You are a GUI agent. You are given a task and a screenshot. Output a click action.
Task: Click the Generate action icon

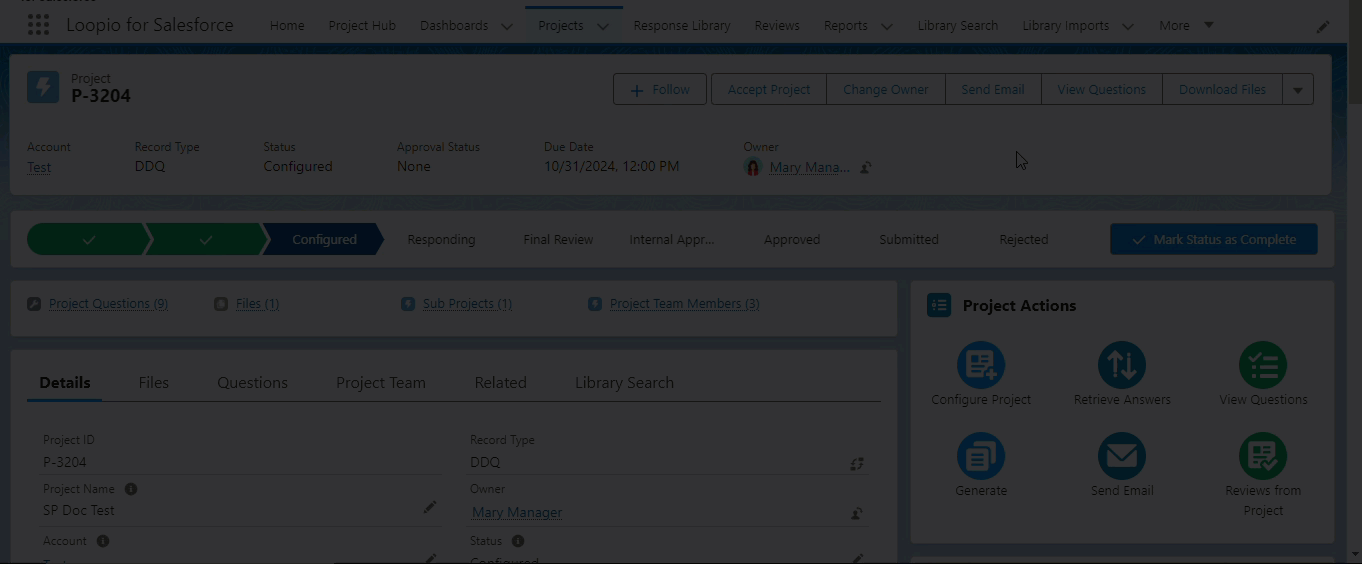981,456
